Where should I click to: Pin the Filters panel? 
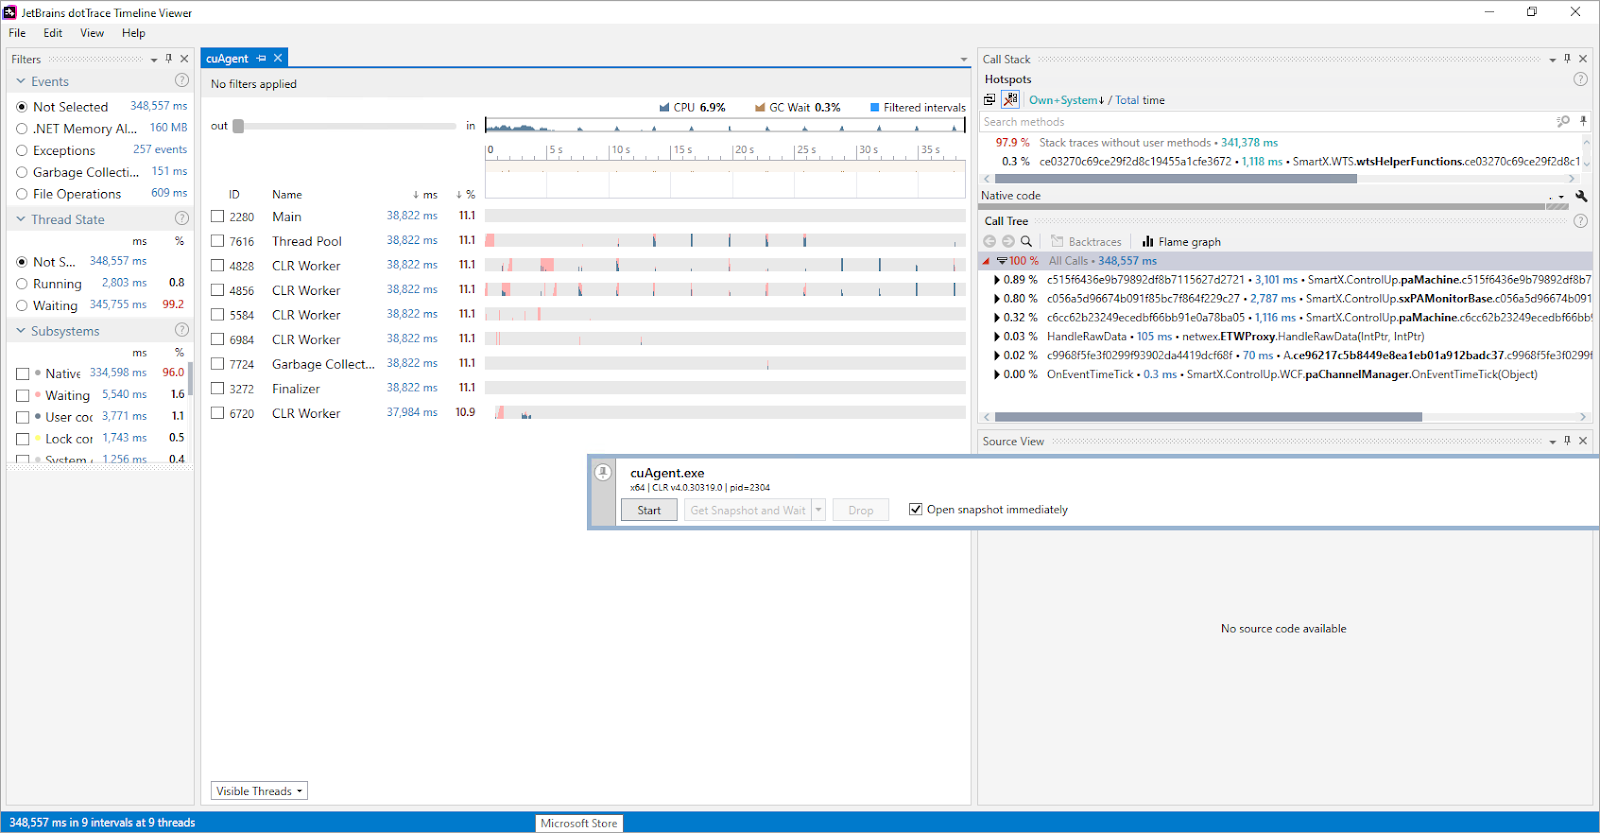(168, 59)
